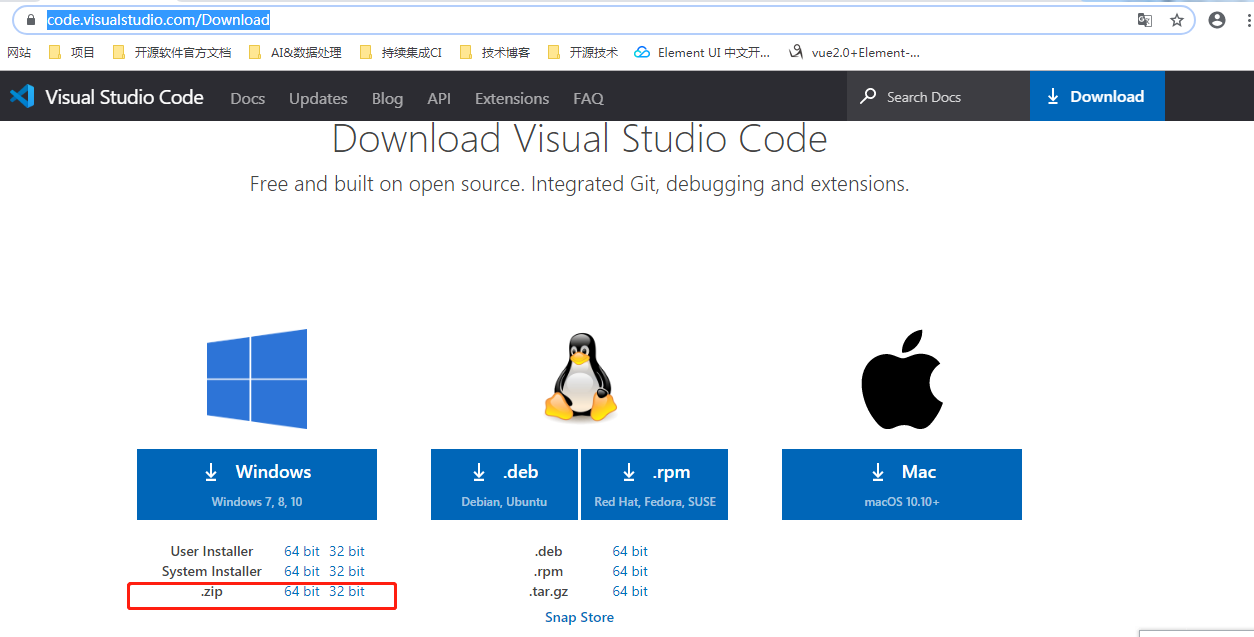Click the Linux penguin logo image
The height and width of the screenshot is (637, 1254).
tap(580, 377)
